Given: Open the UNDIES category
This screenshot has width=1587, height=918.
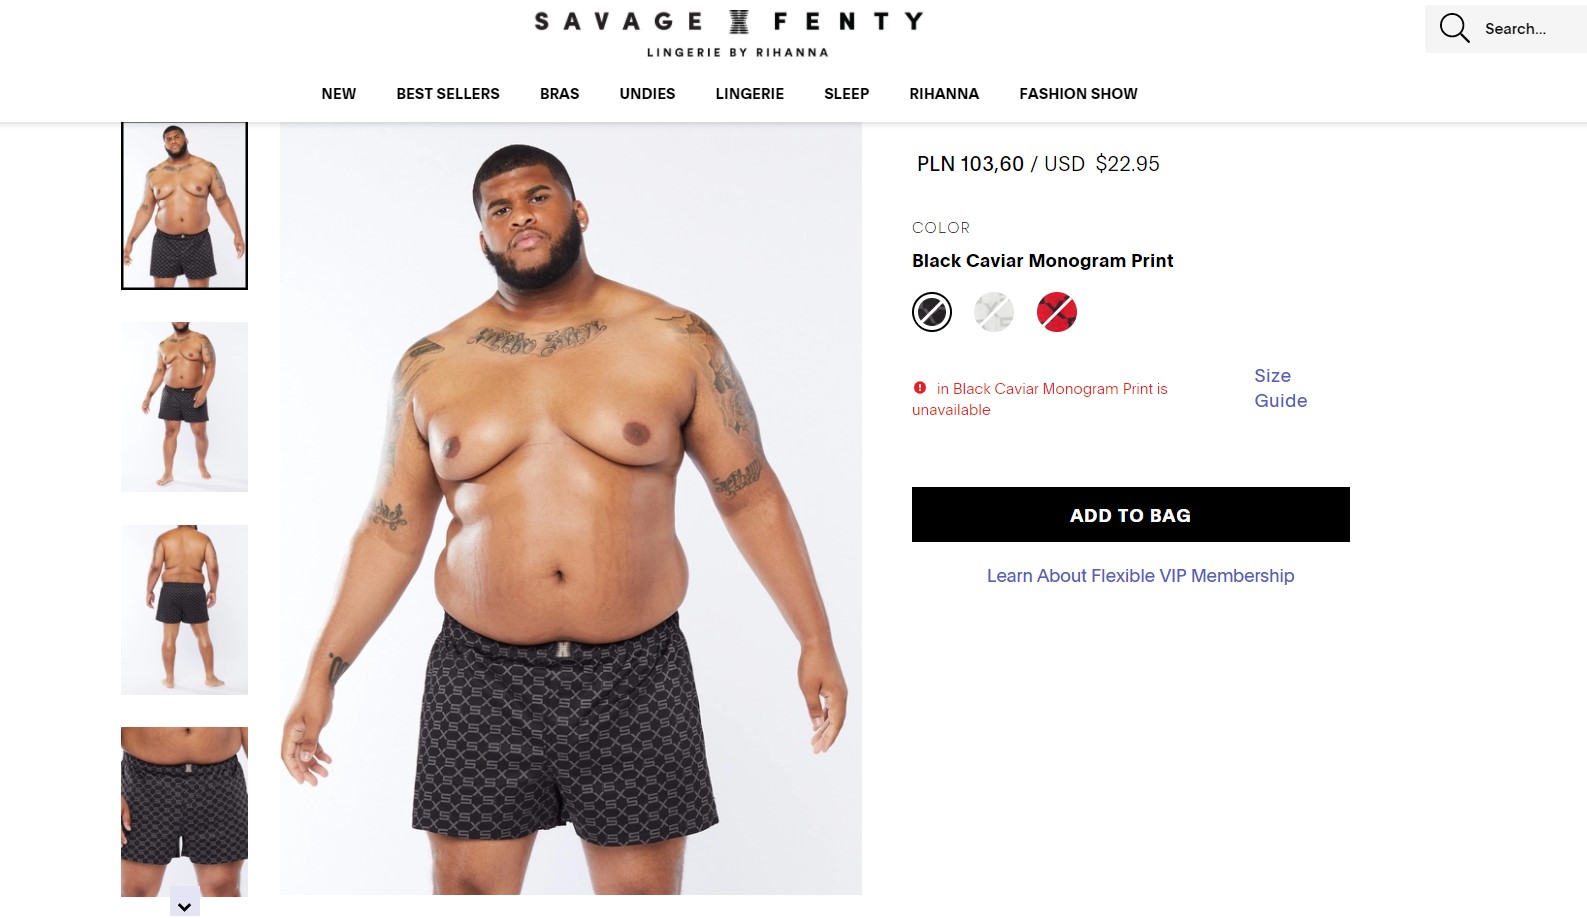Looking at the screenshot, I should click(647, 94).
